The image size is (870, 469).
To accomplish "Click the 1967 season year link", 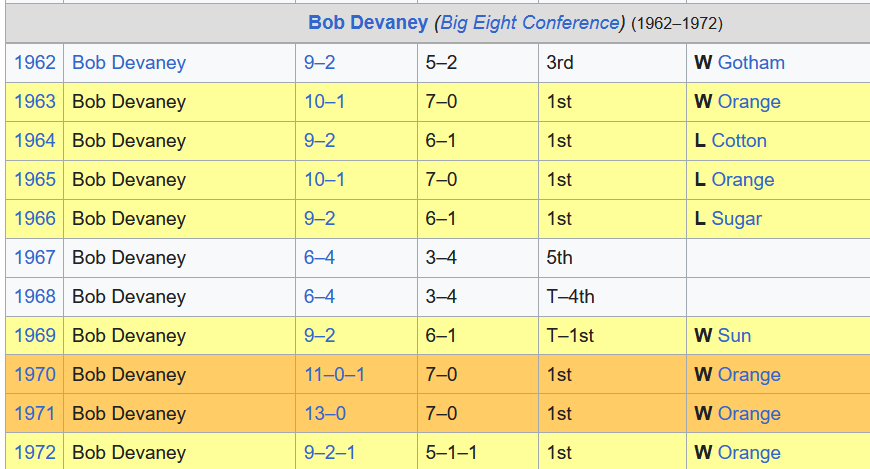I will pyautogui.click(x=35, y=258).
